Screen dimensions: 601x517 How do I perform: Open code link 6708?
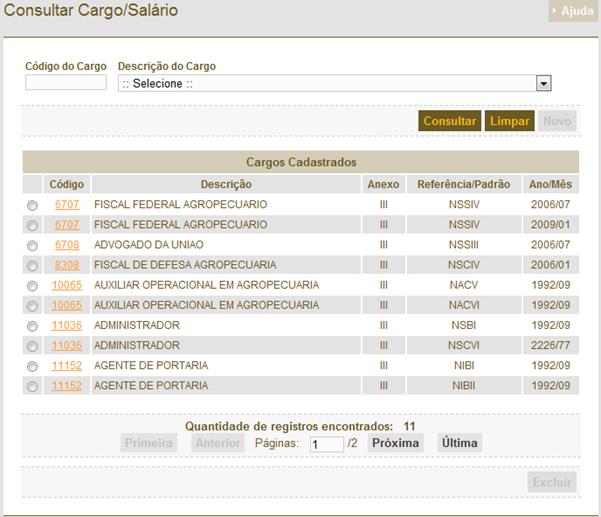coord(67,245)
